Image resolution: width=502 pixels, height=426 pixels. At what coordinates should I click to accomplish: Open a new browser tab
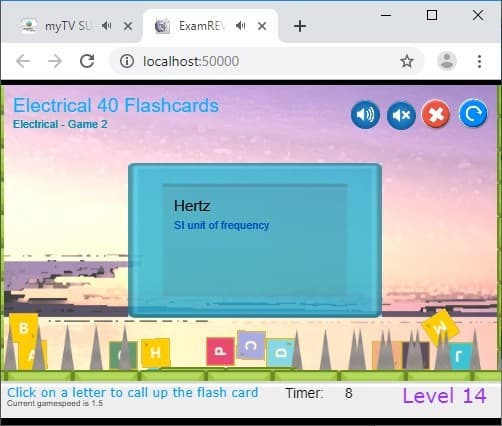point(300,26)
